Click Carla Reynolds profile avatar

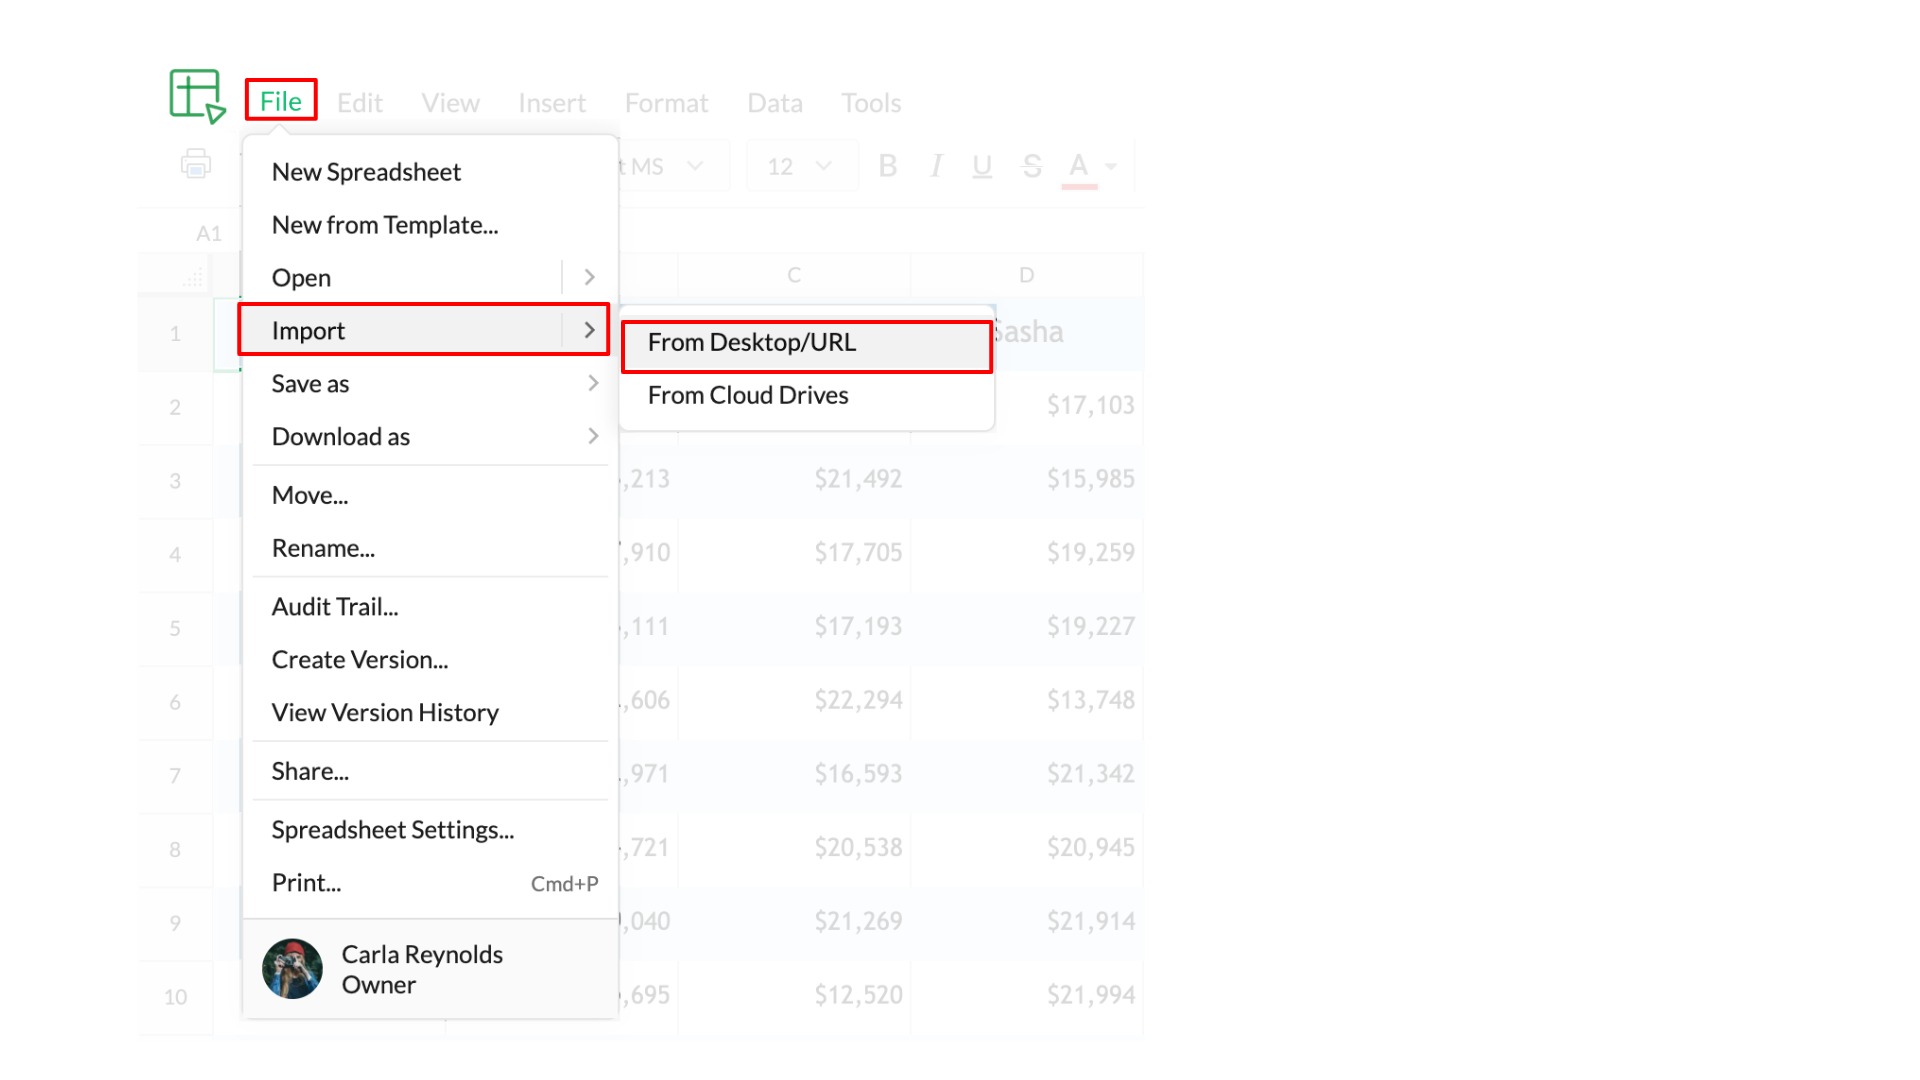click(292, 968)
